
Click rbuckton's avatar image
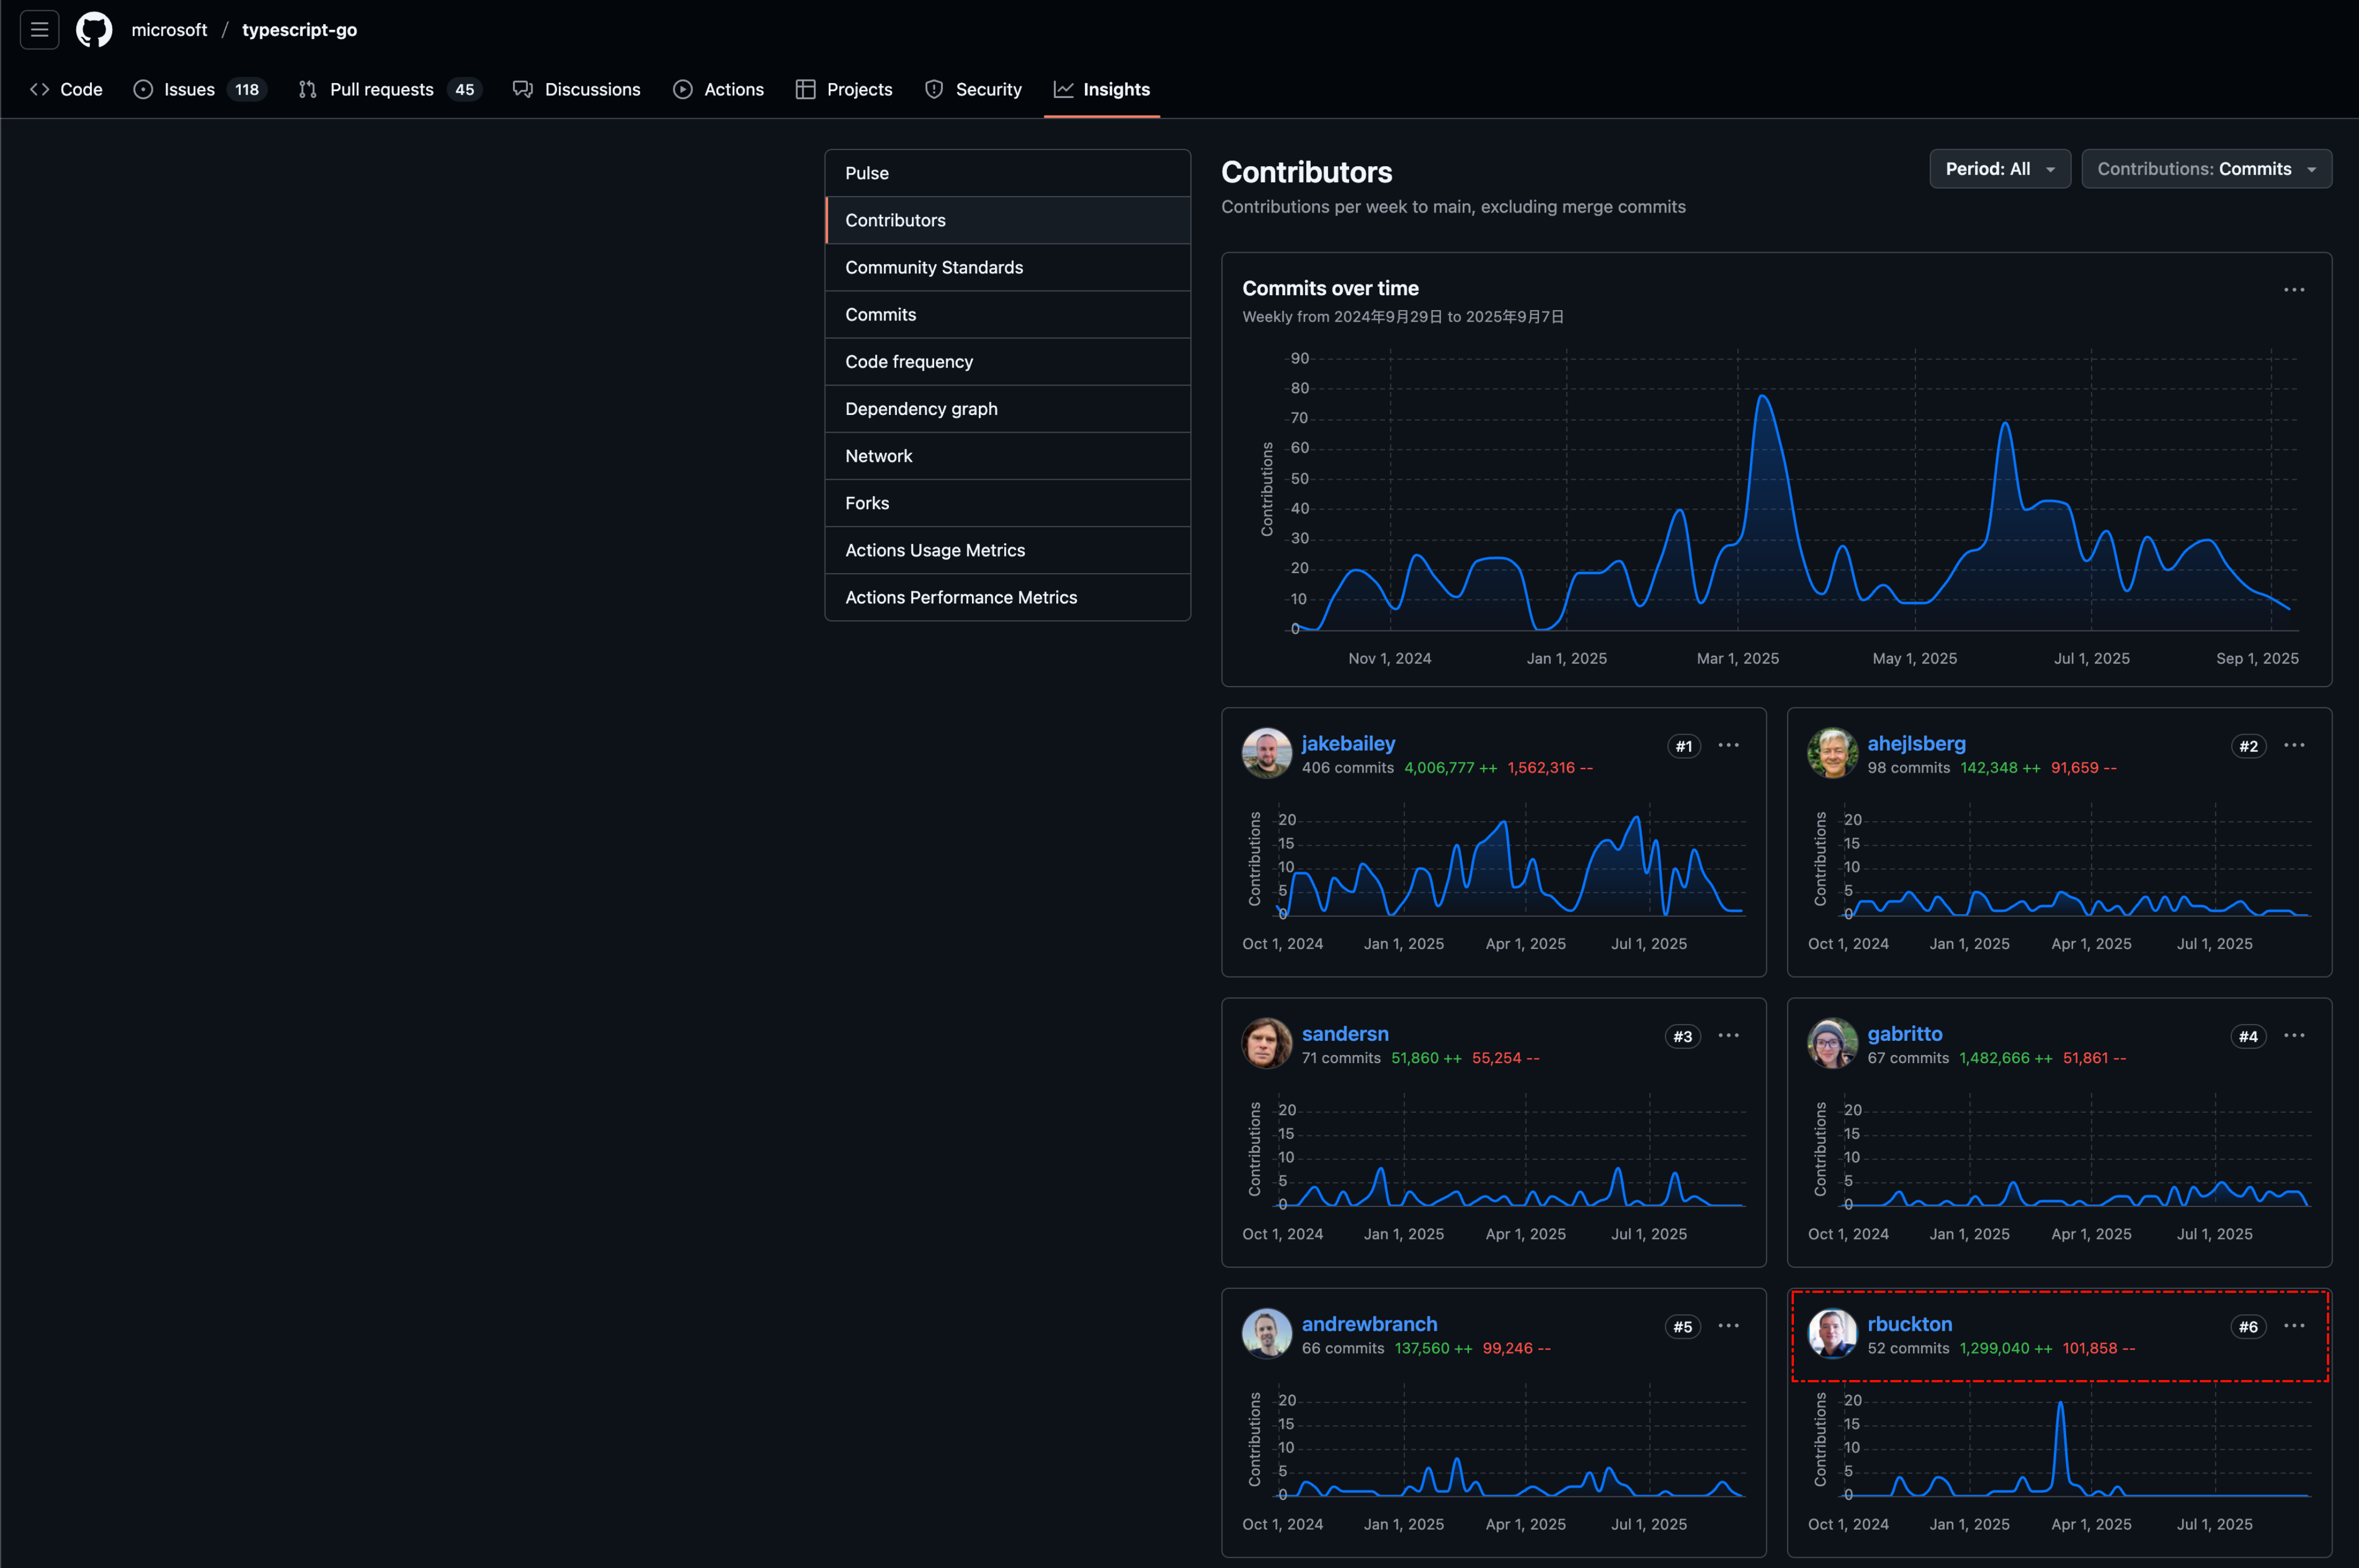click(x=1832, y=1333)
